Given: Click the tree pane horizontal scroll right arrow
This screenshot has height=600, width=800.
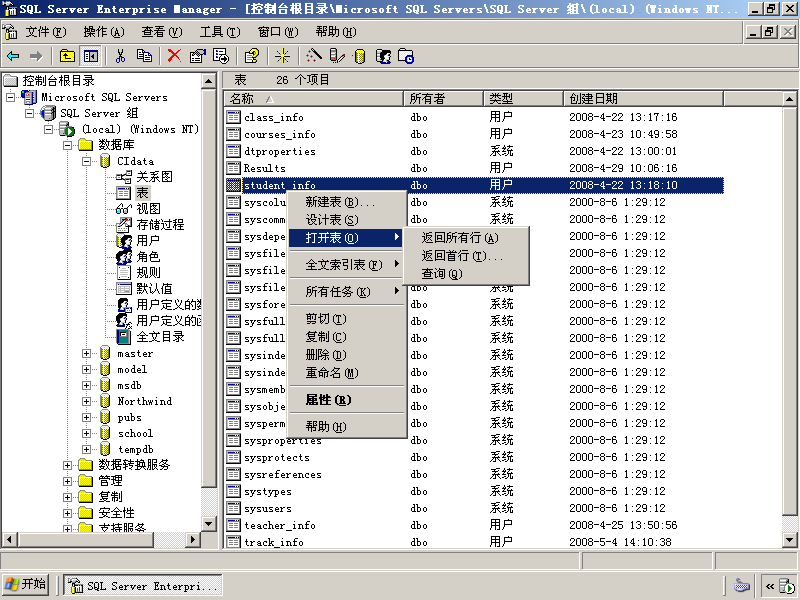Looking at the screenshot, I should click(x=192, y=539).
